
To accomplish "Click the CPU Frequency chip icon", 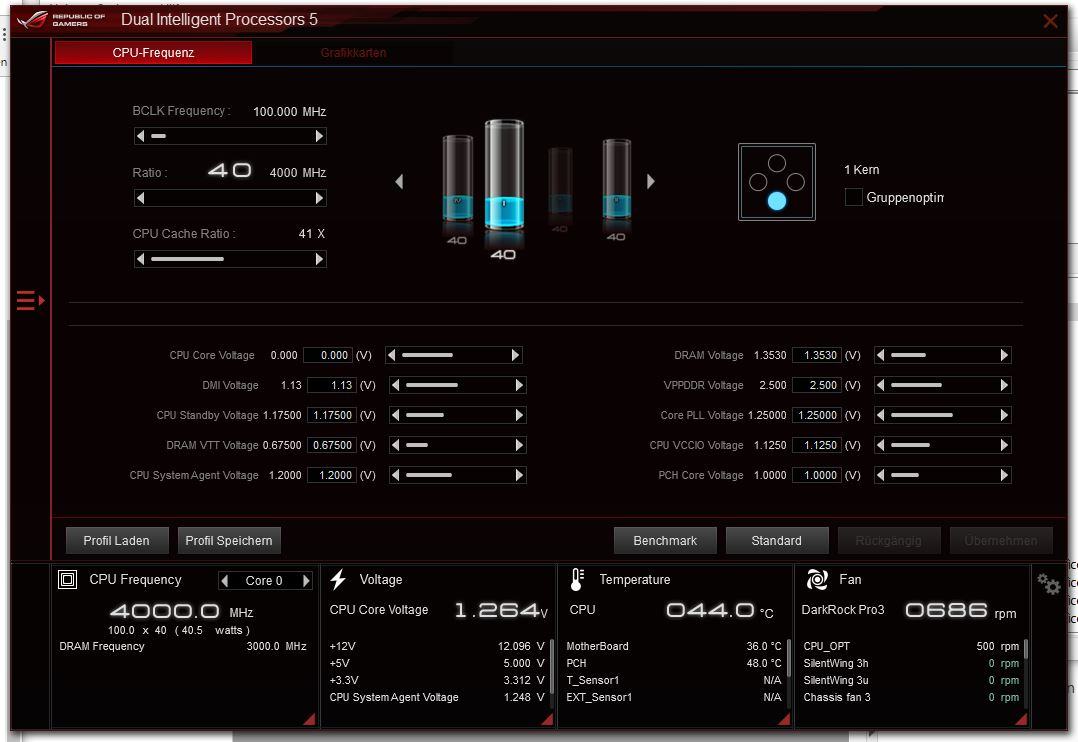I will click(67, 580).
